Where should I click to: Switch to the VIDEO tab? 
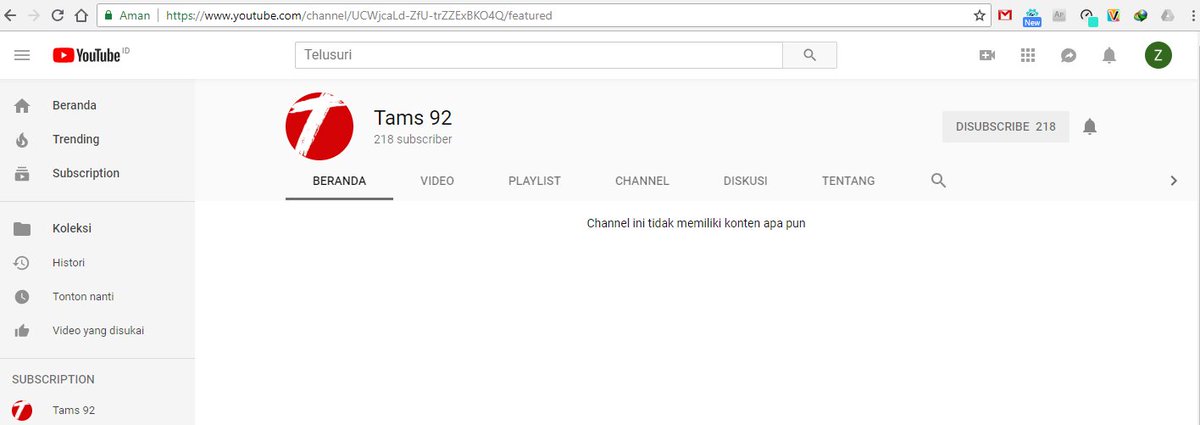tap(437, 181)
